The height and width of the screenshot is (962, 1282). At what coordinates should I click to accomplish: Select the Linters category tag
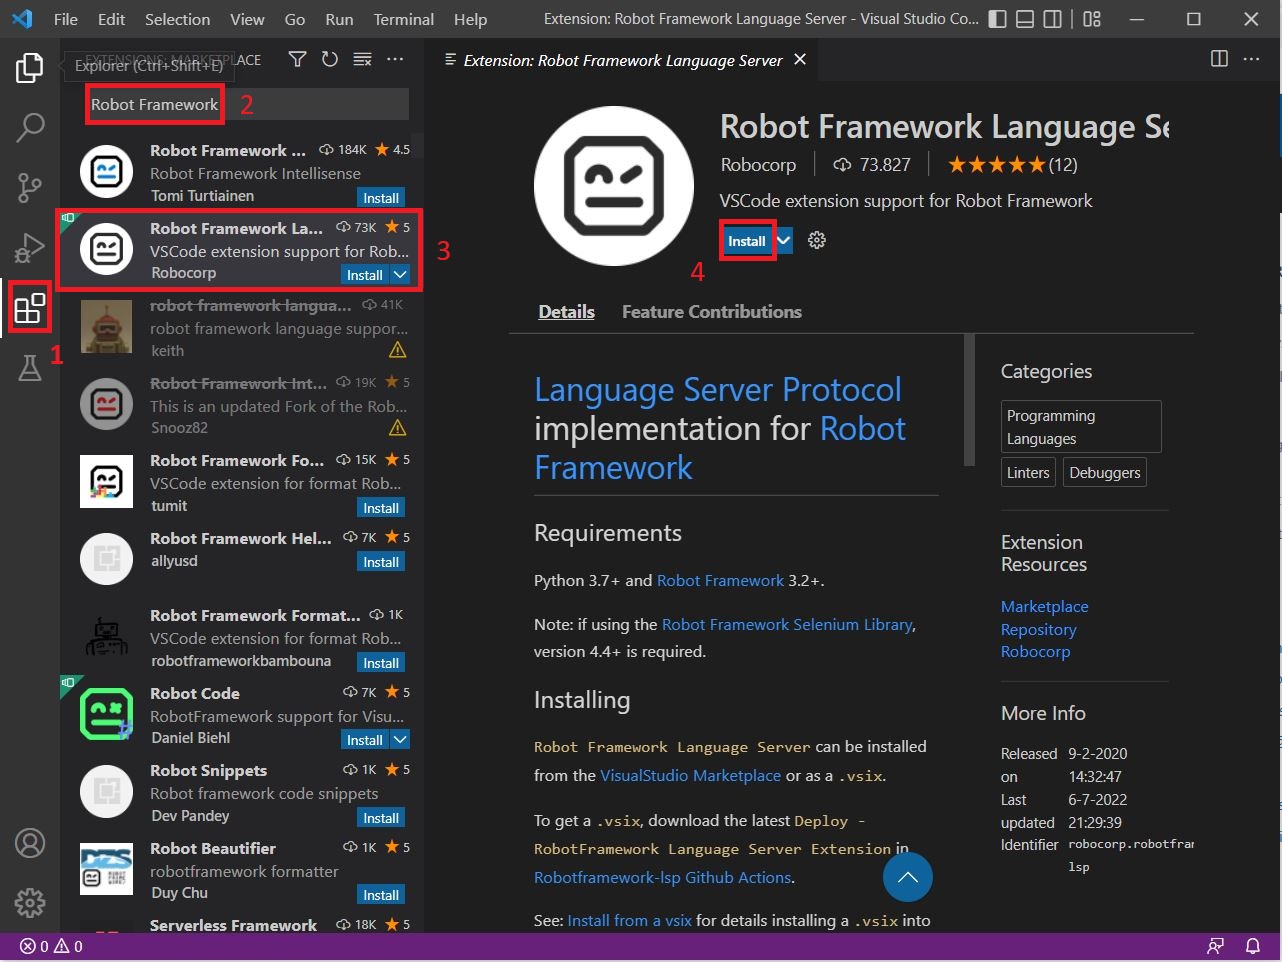1028,473
